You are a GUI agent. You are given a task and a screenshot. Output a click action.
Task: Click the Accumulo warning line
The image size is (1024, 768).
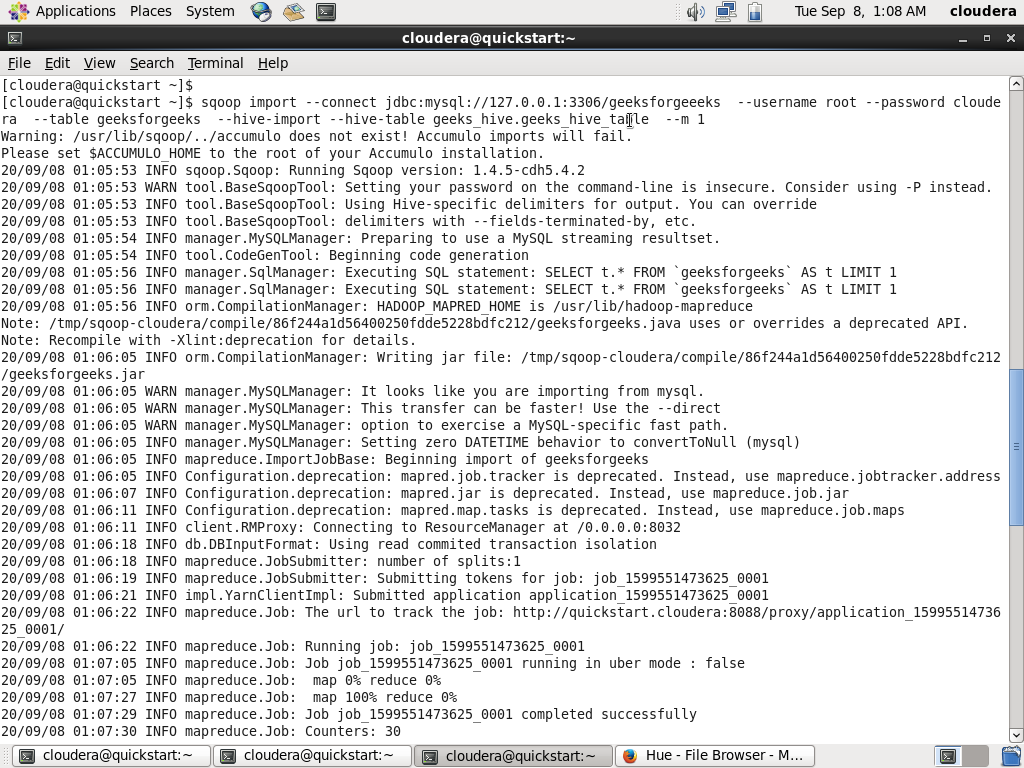tap(316, 136)
